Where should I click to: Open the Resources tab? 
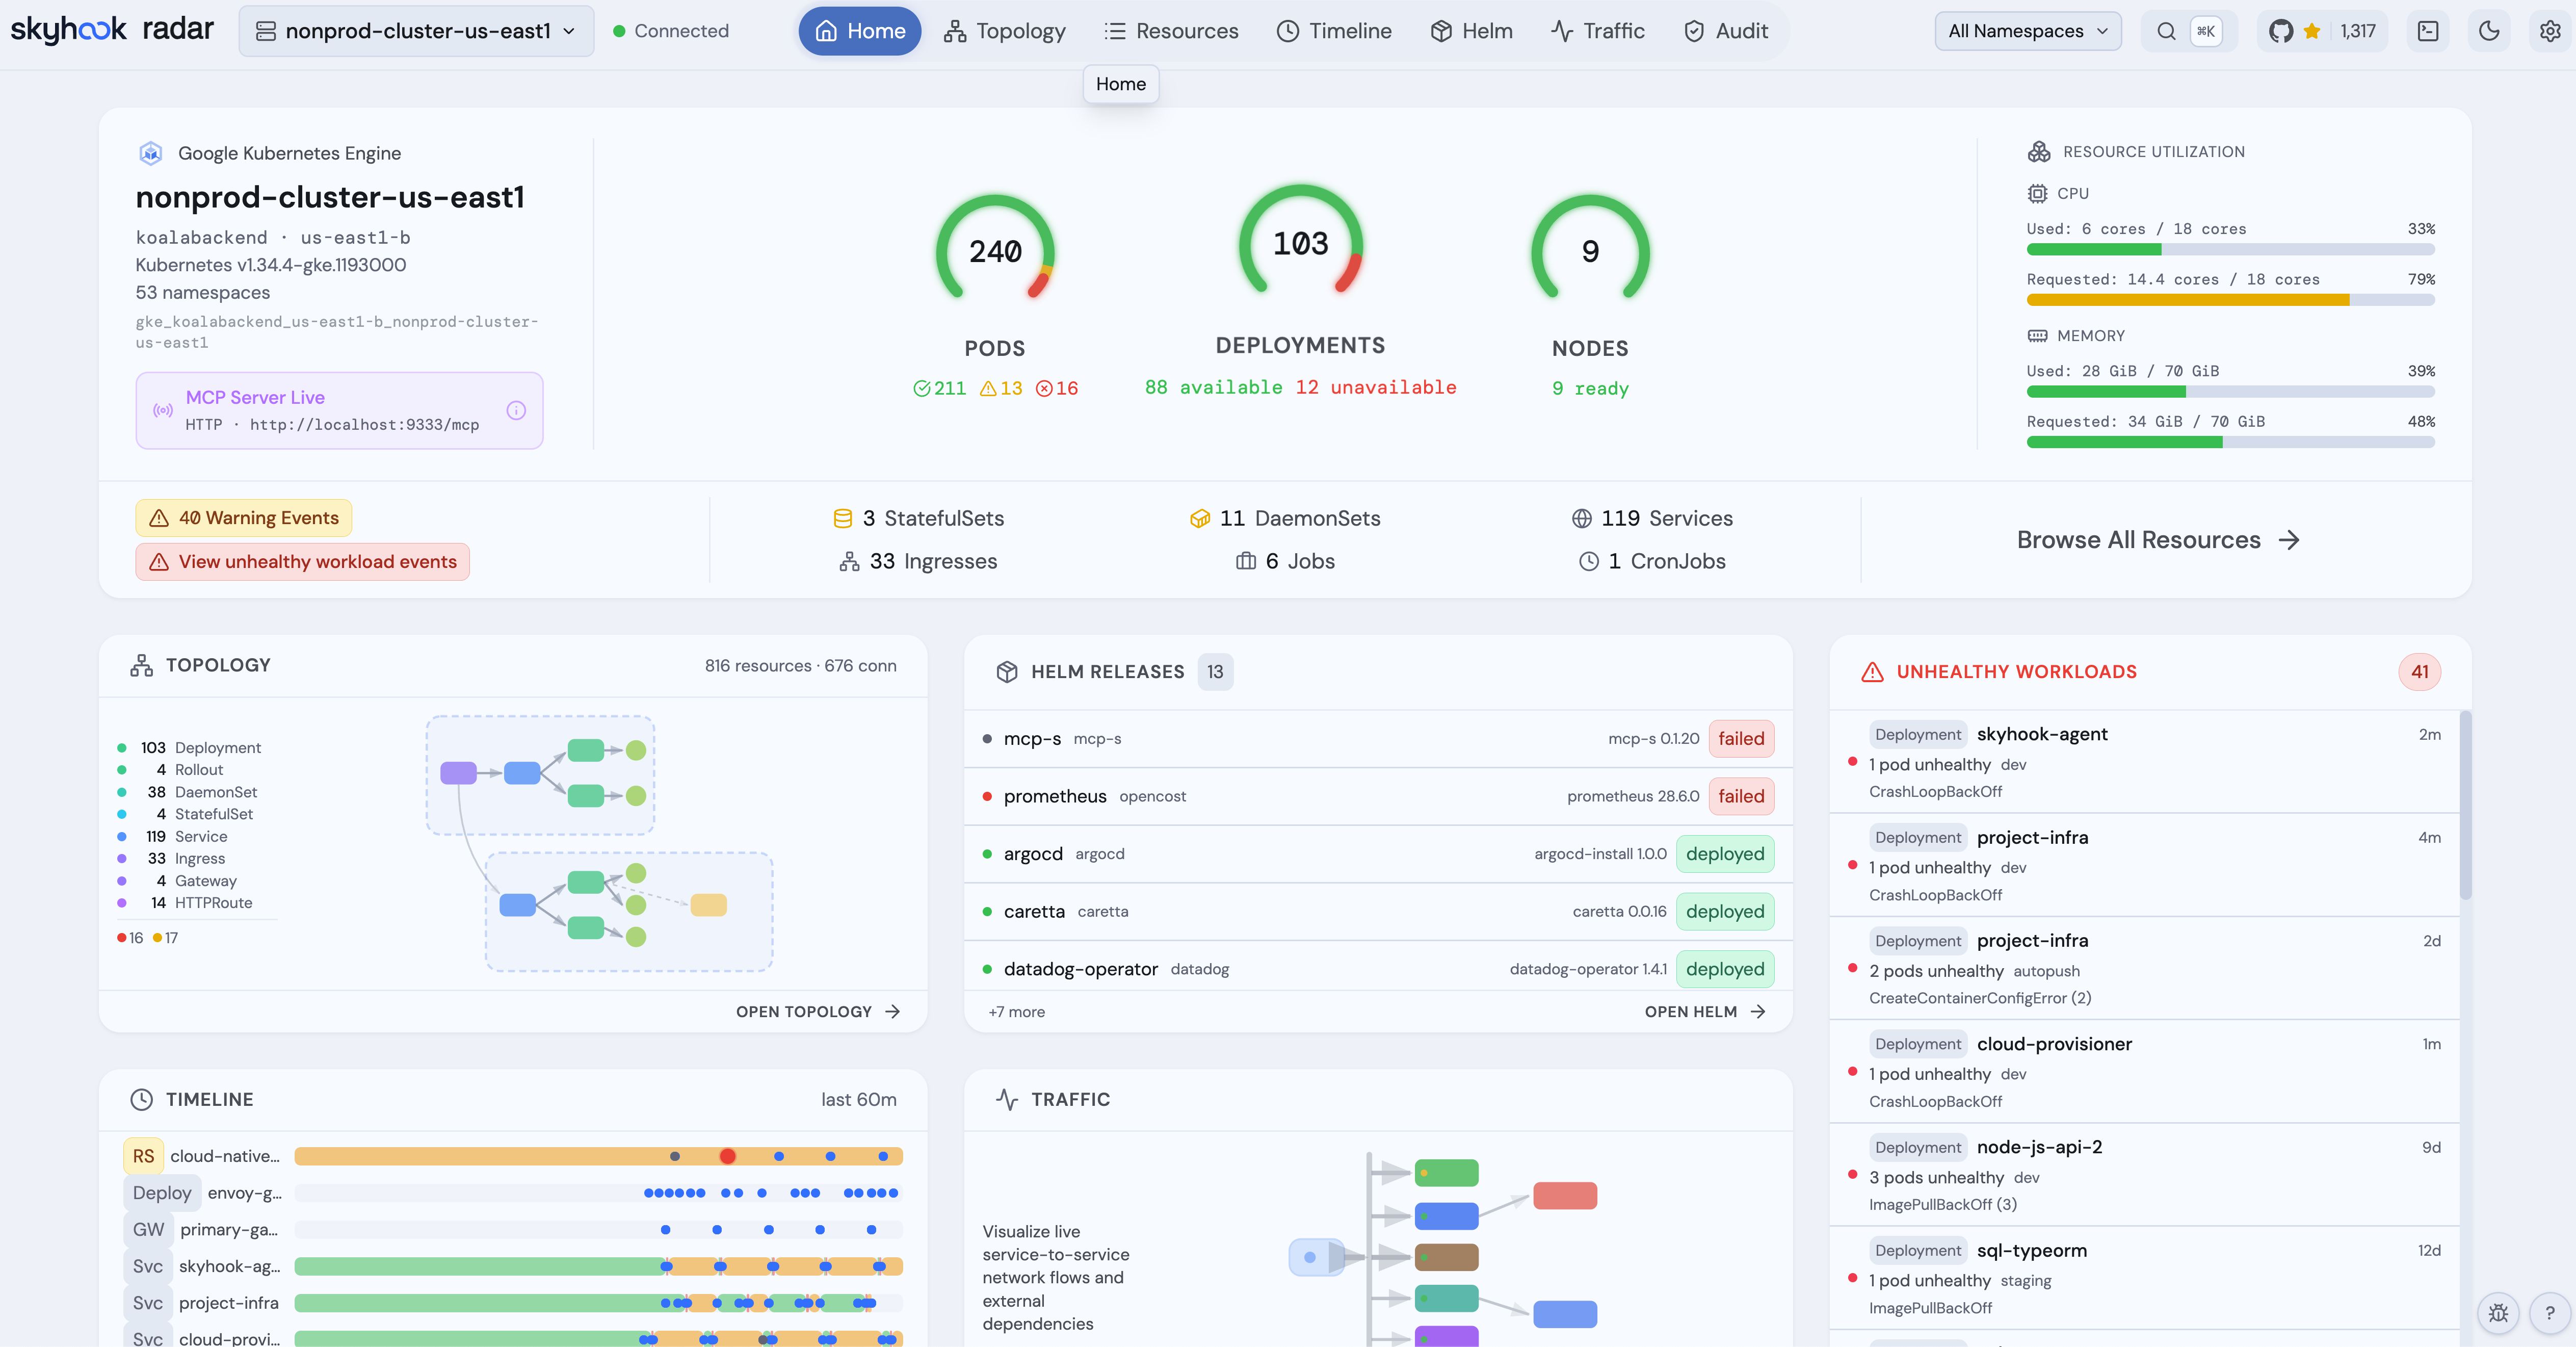coord(1171,31)
